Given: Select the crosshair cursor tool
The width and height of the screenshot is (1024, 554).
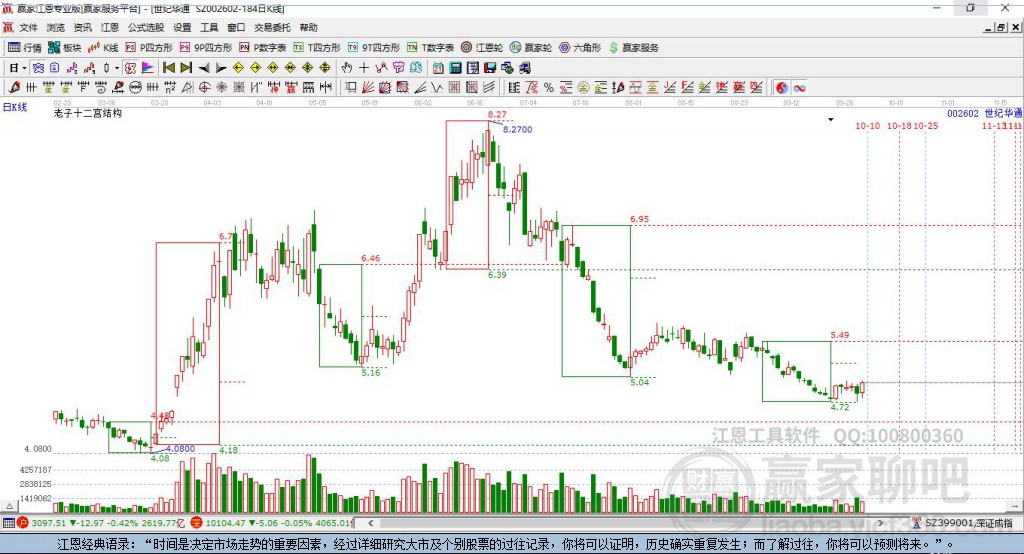Looking at the screenshot, I should click(364, 68).
